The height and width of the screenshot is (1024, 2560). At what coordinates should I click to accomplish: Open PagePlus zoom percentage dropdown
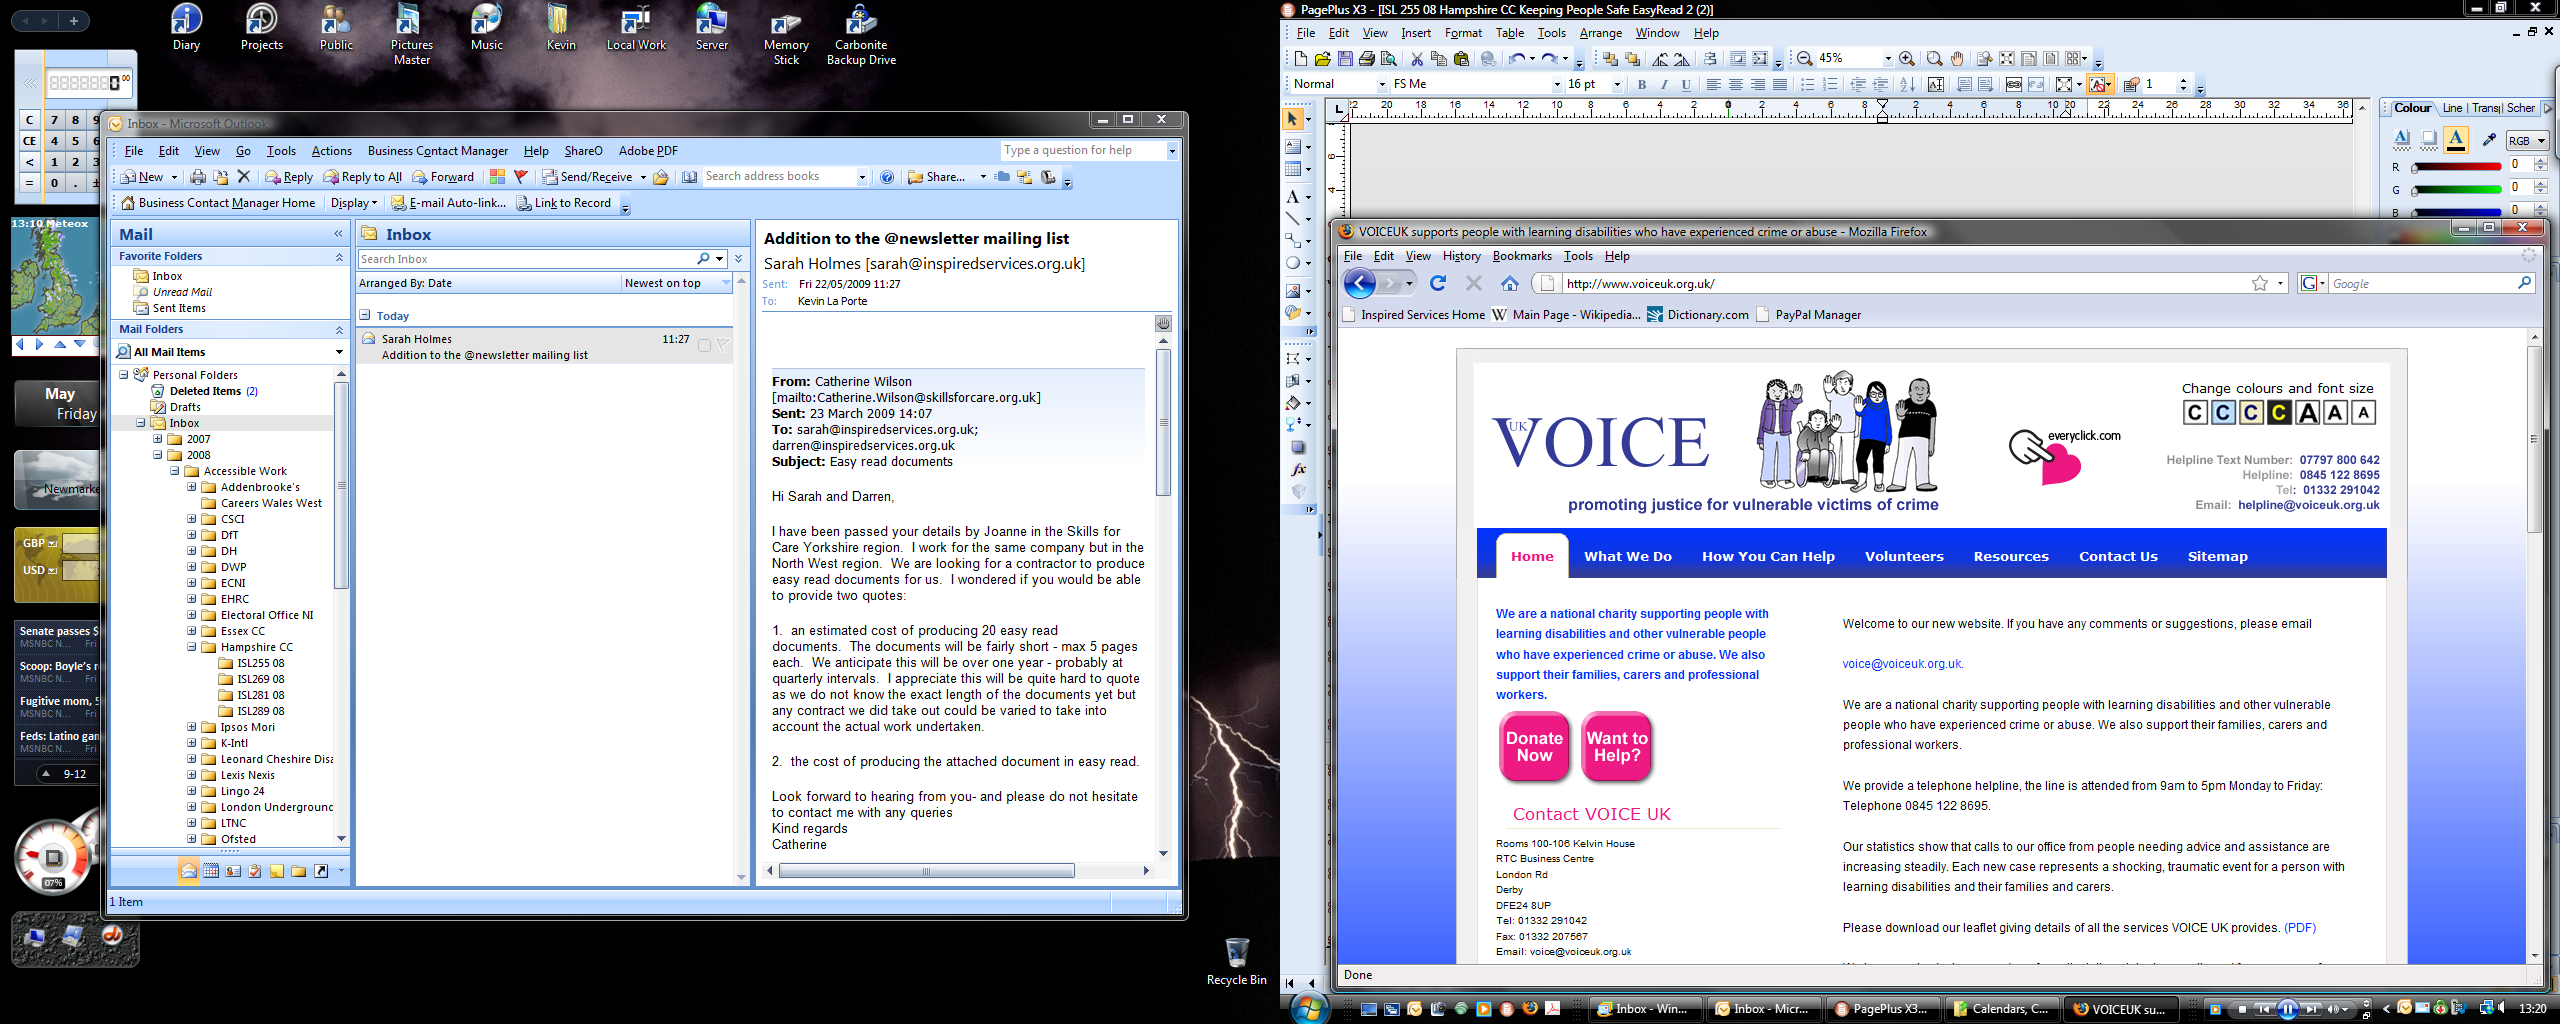(1888, 59)
